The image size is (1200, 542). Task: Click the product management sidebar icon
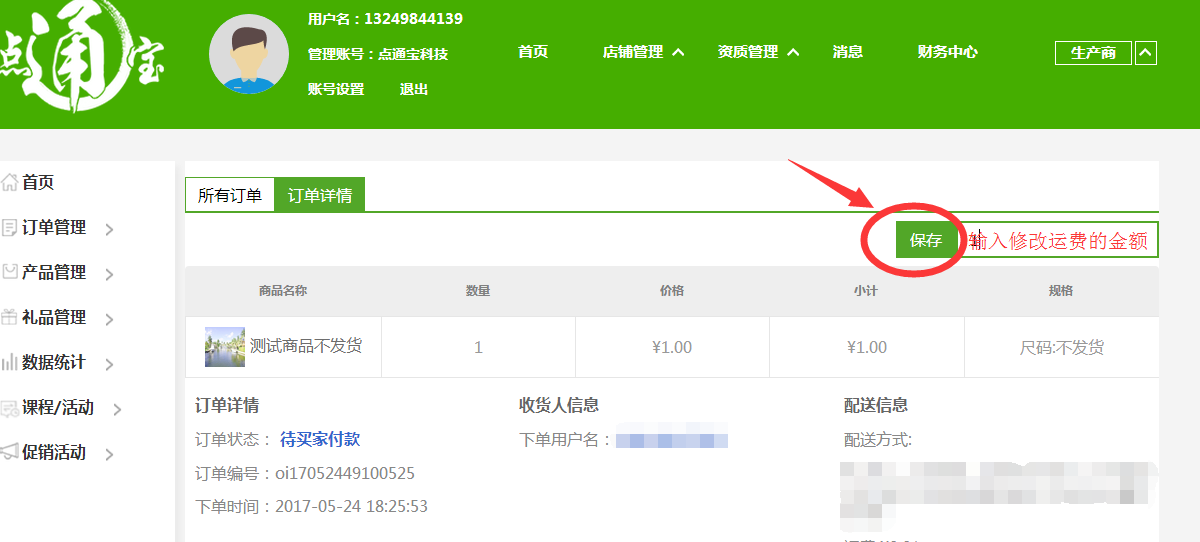(x=10, y=272)
